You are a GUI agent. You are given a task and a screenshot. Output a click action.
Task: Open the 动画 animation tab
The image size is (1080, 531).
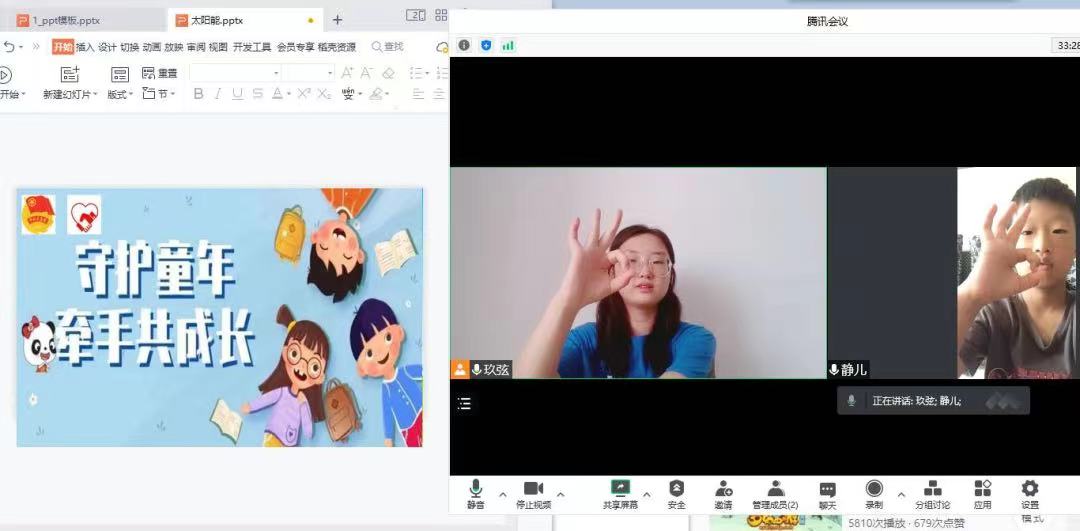[152, 47]
